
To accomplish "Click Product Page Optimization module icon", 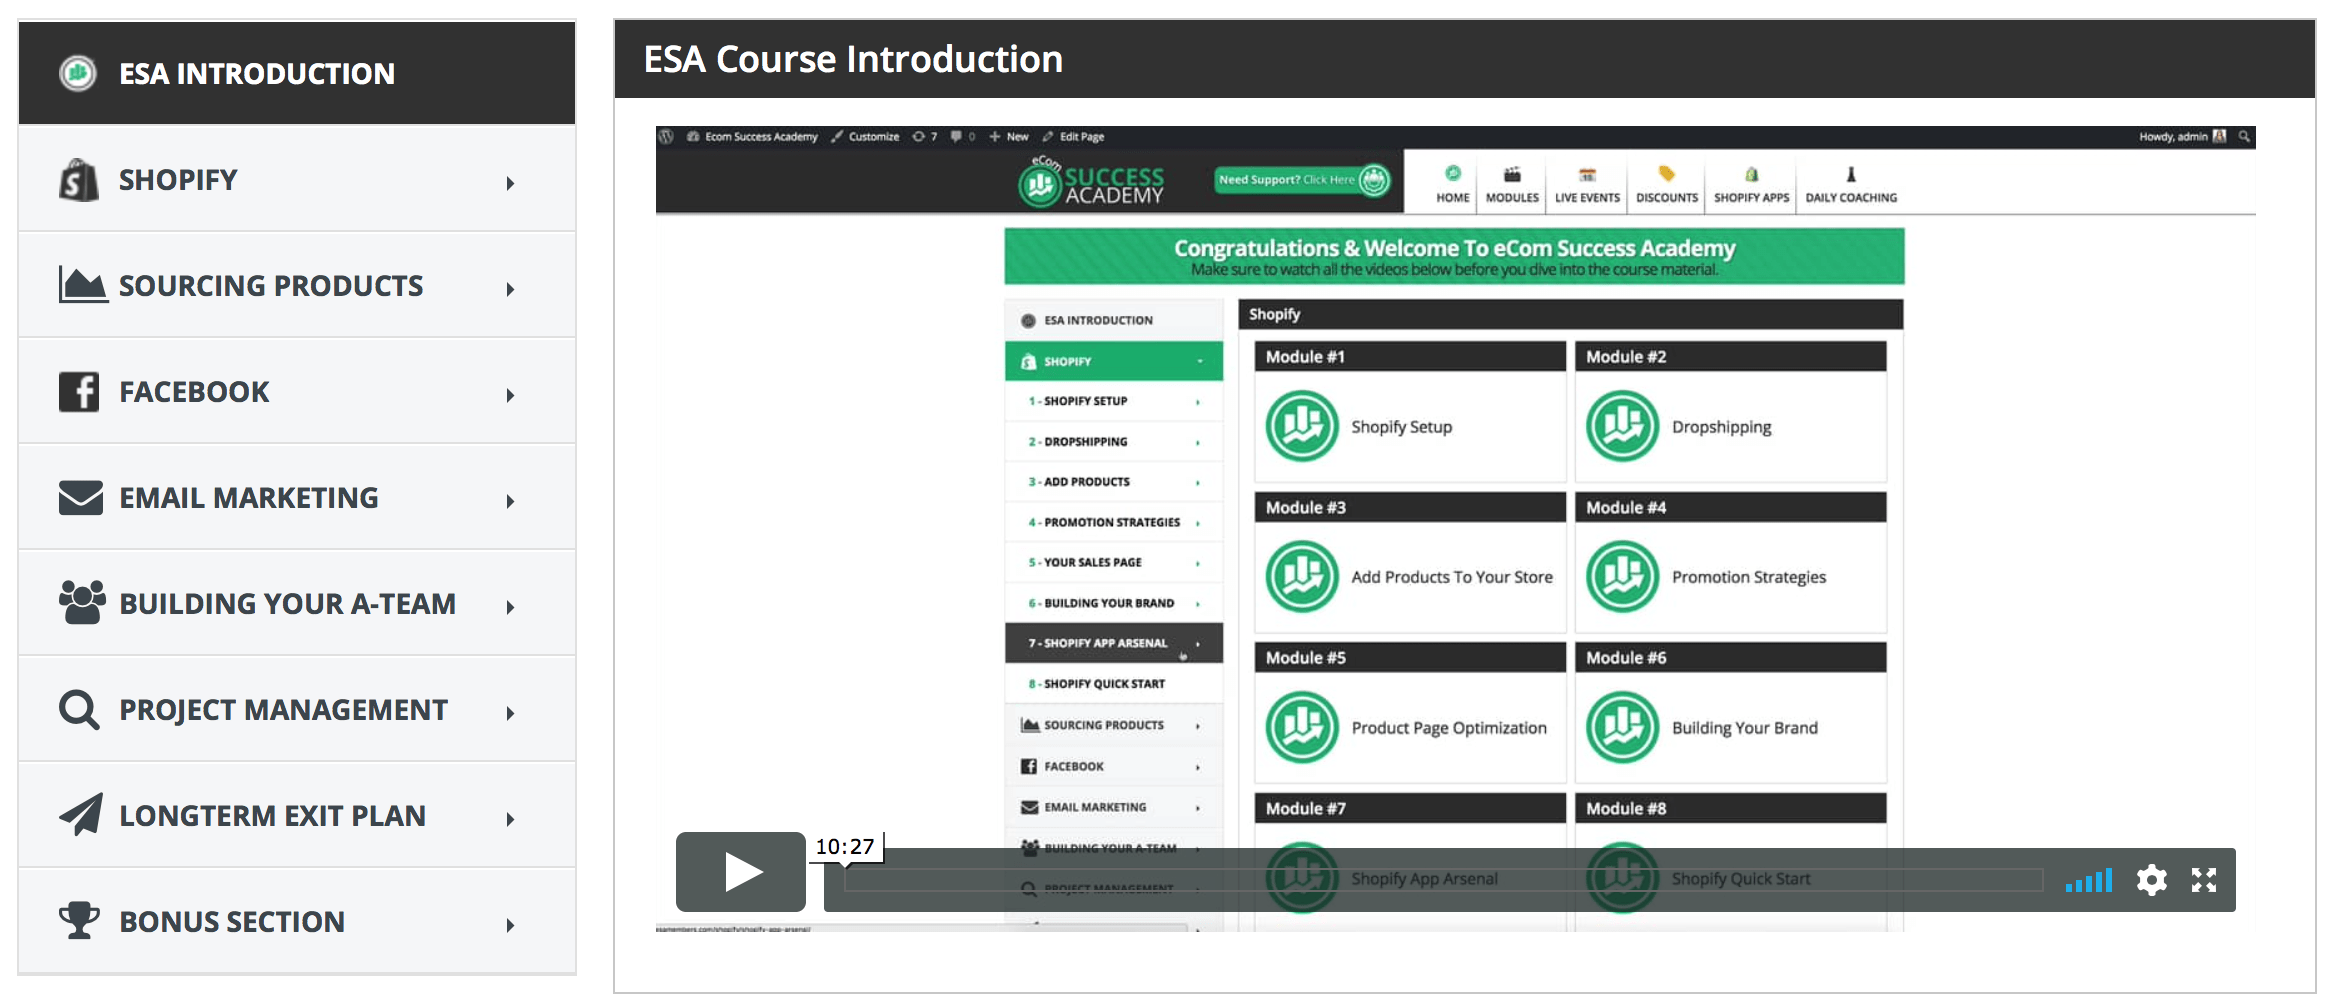I will 1302,727.
